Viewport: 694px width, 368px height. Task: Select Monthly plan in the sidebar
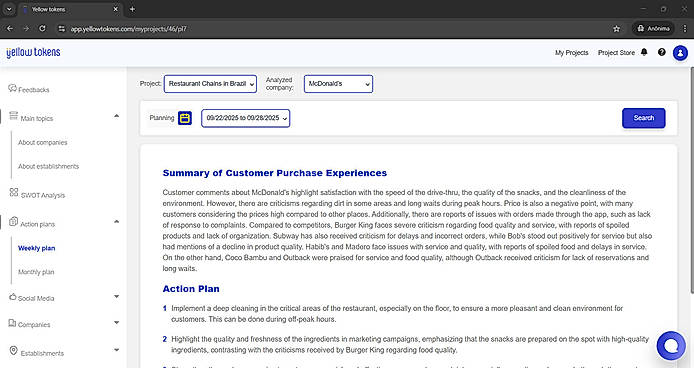point(36,272)
